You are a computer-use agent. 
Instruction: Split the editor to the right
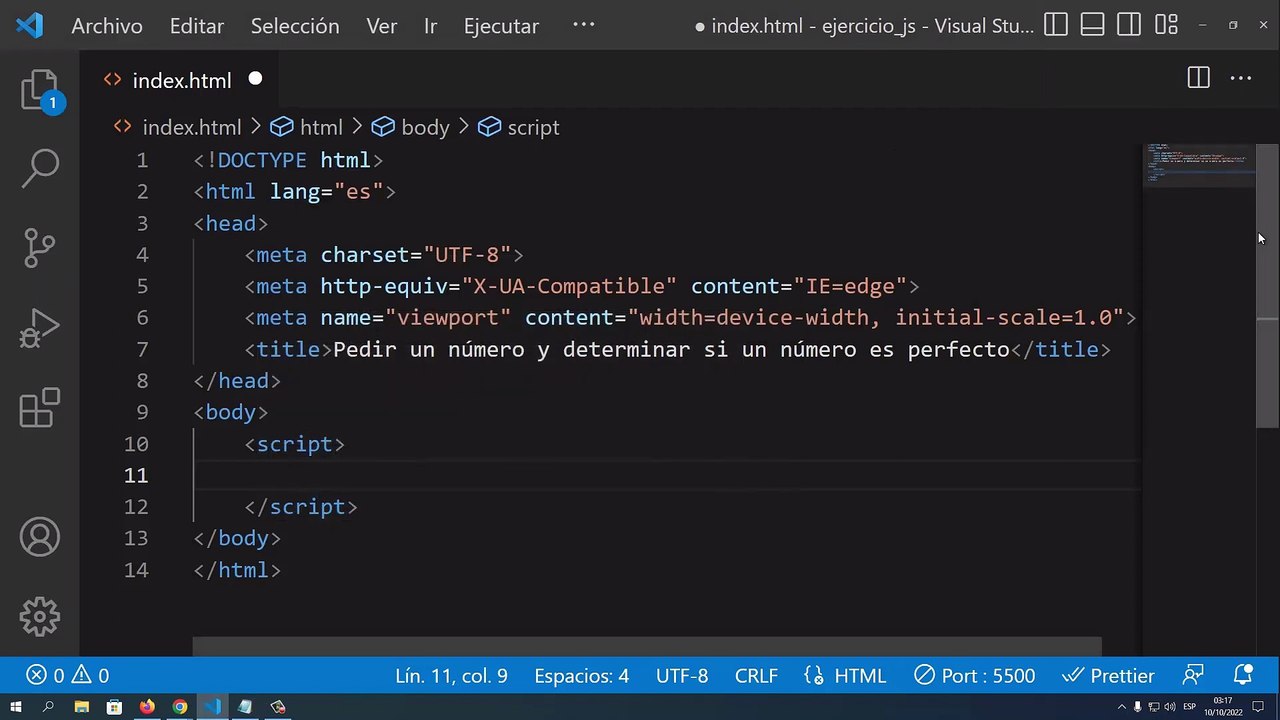[1198, 78]
